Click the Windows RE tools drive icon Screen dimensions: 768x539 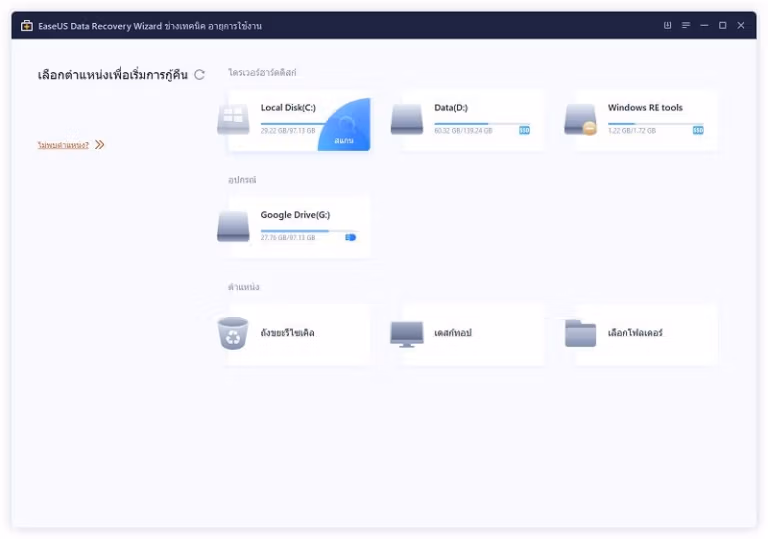pos(580,119)
